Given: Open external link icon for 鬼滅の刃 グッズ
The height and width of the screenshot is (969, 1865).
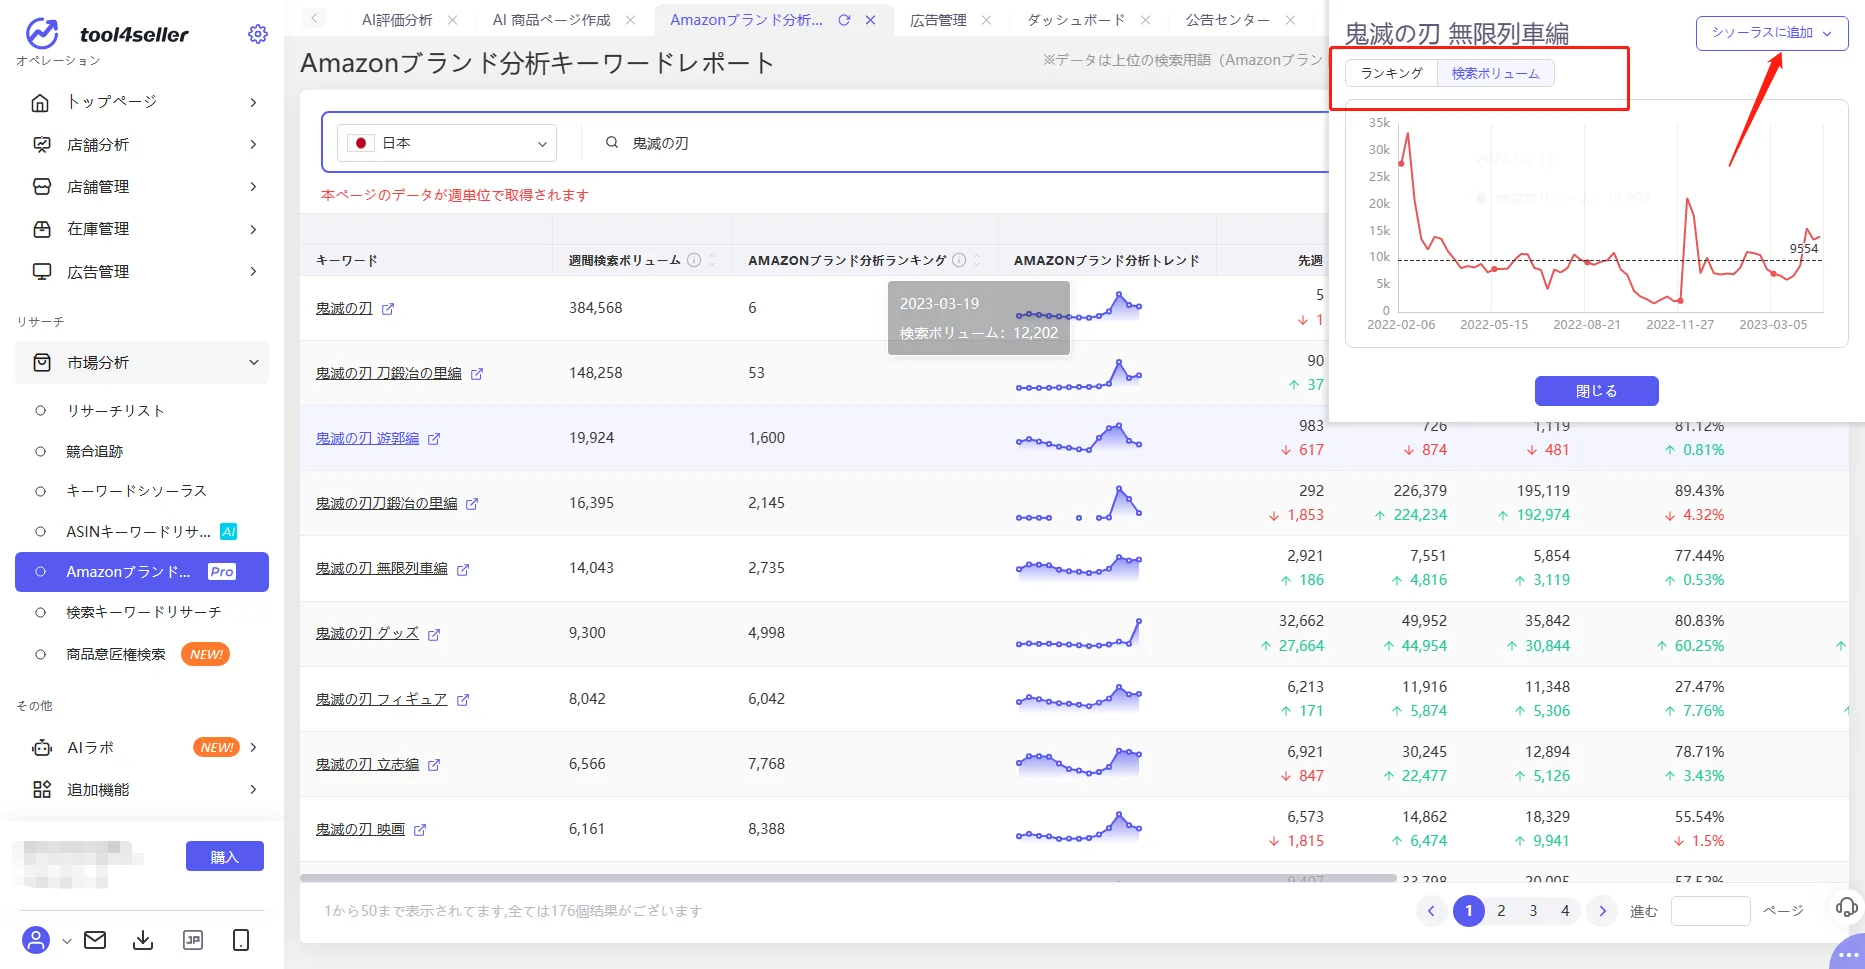Looking at the screenshot, I should coord(434,634).
